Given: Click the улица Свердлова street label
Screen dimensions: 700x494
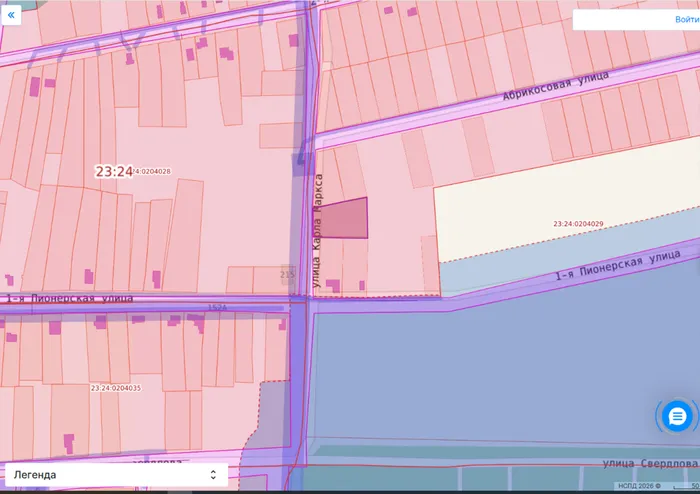Looking at the screenshot, I should click(650, 464).
